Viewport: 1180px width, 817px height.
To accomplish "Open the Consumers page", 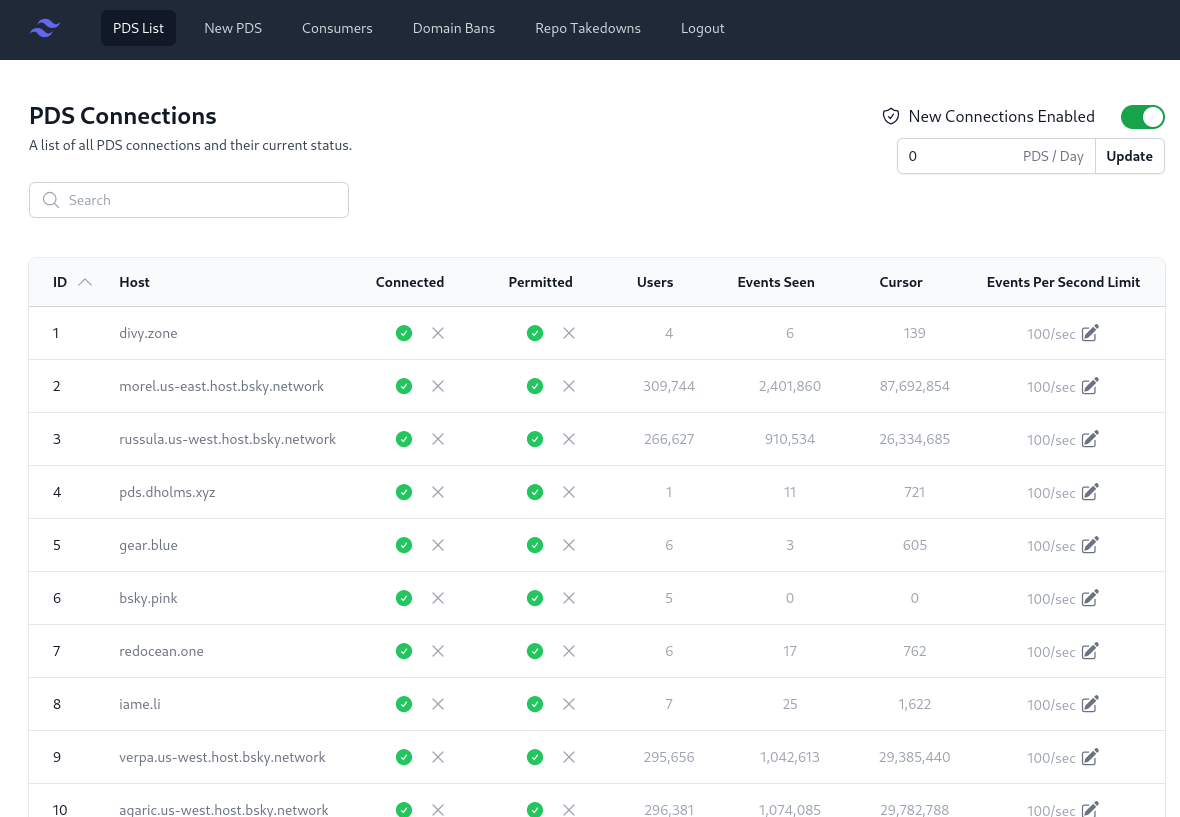I will click(x=337, y=28).
